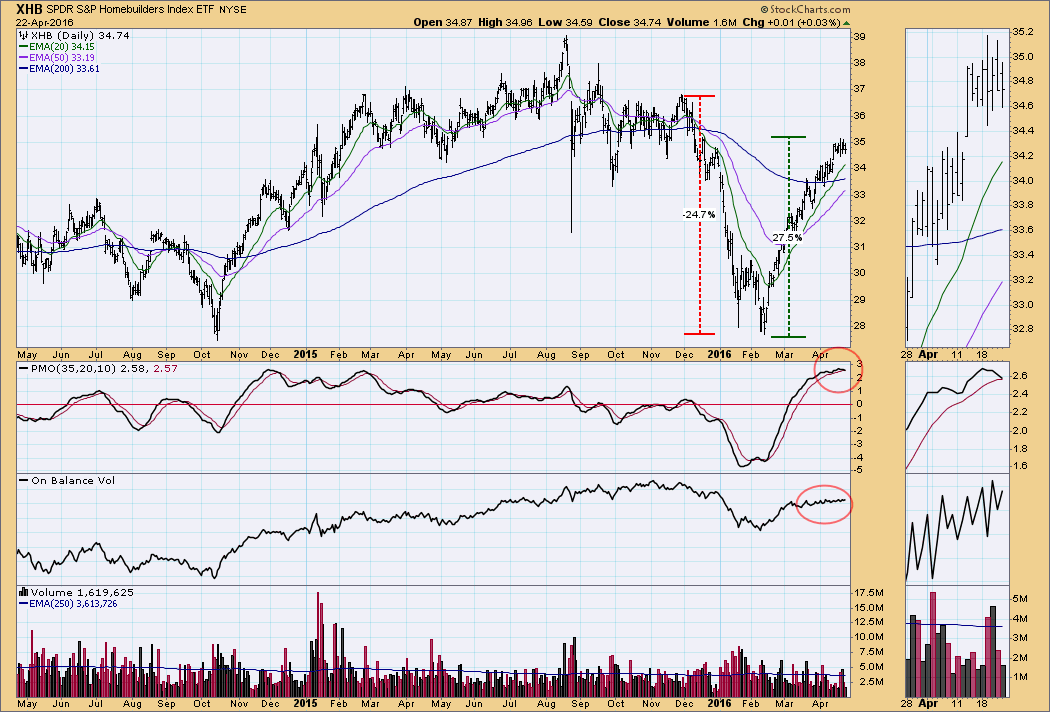Click the 34.0 label in zoomed price panel

pyautogui.click(x=1022, y=180)
